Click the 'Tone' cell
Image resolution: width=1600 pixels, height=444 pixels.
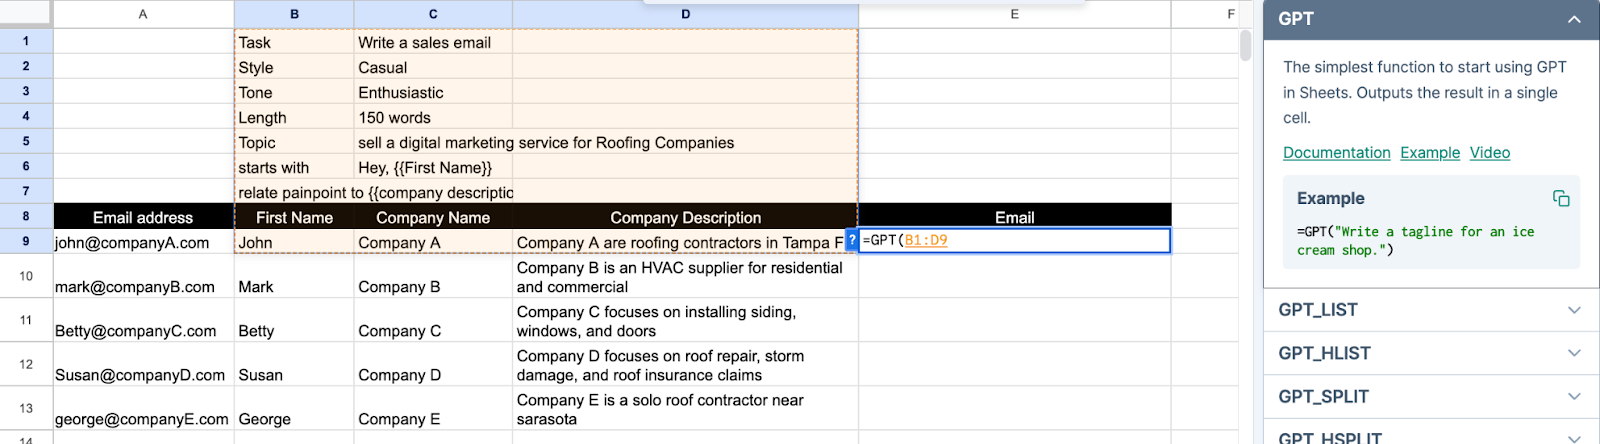(x=294, y=92)
